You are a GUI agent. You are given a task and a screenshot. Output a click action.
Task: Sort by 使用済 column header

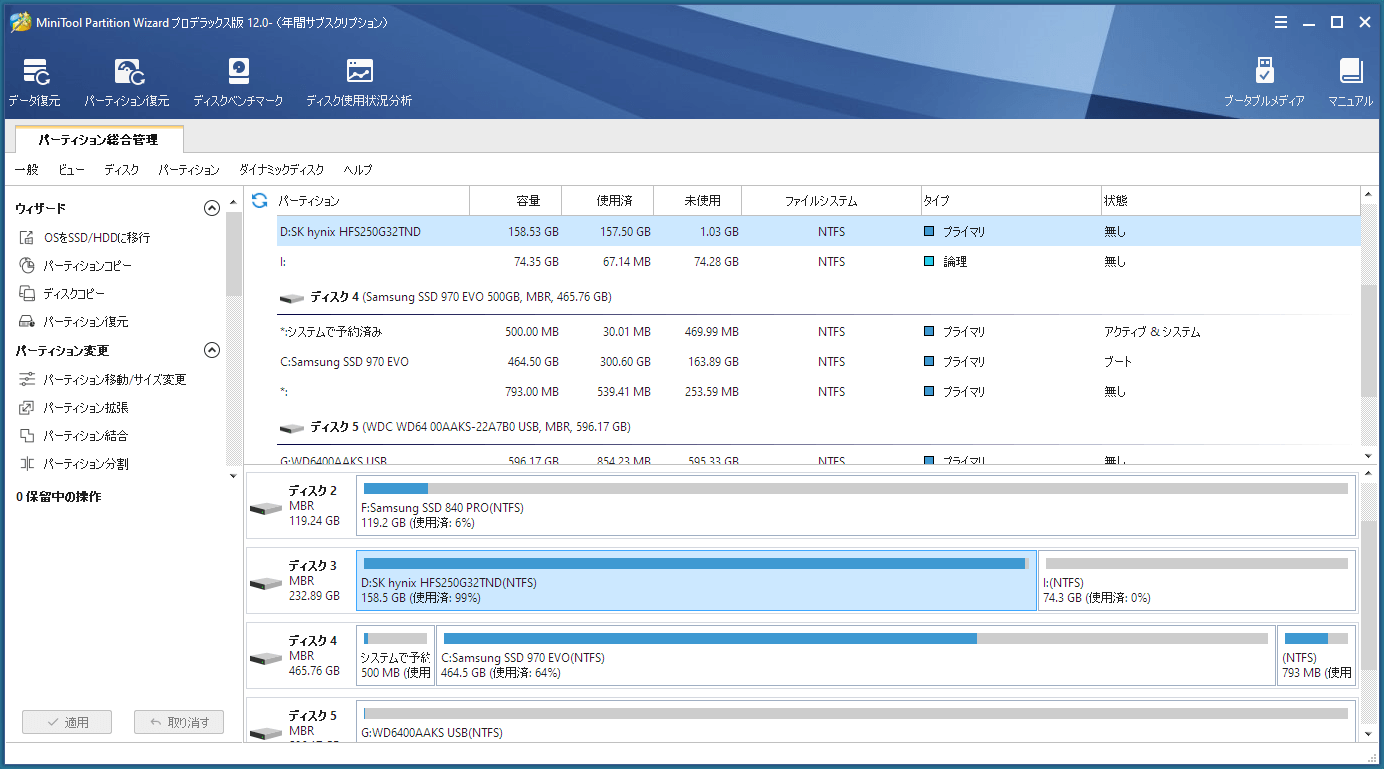607,201
